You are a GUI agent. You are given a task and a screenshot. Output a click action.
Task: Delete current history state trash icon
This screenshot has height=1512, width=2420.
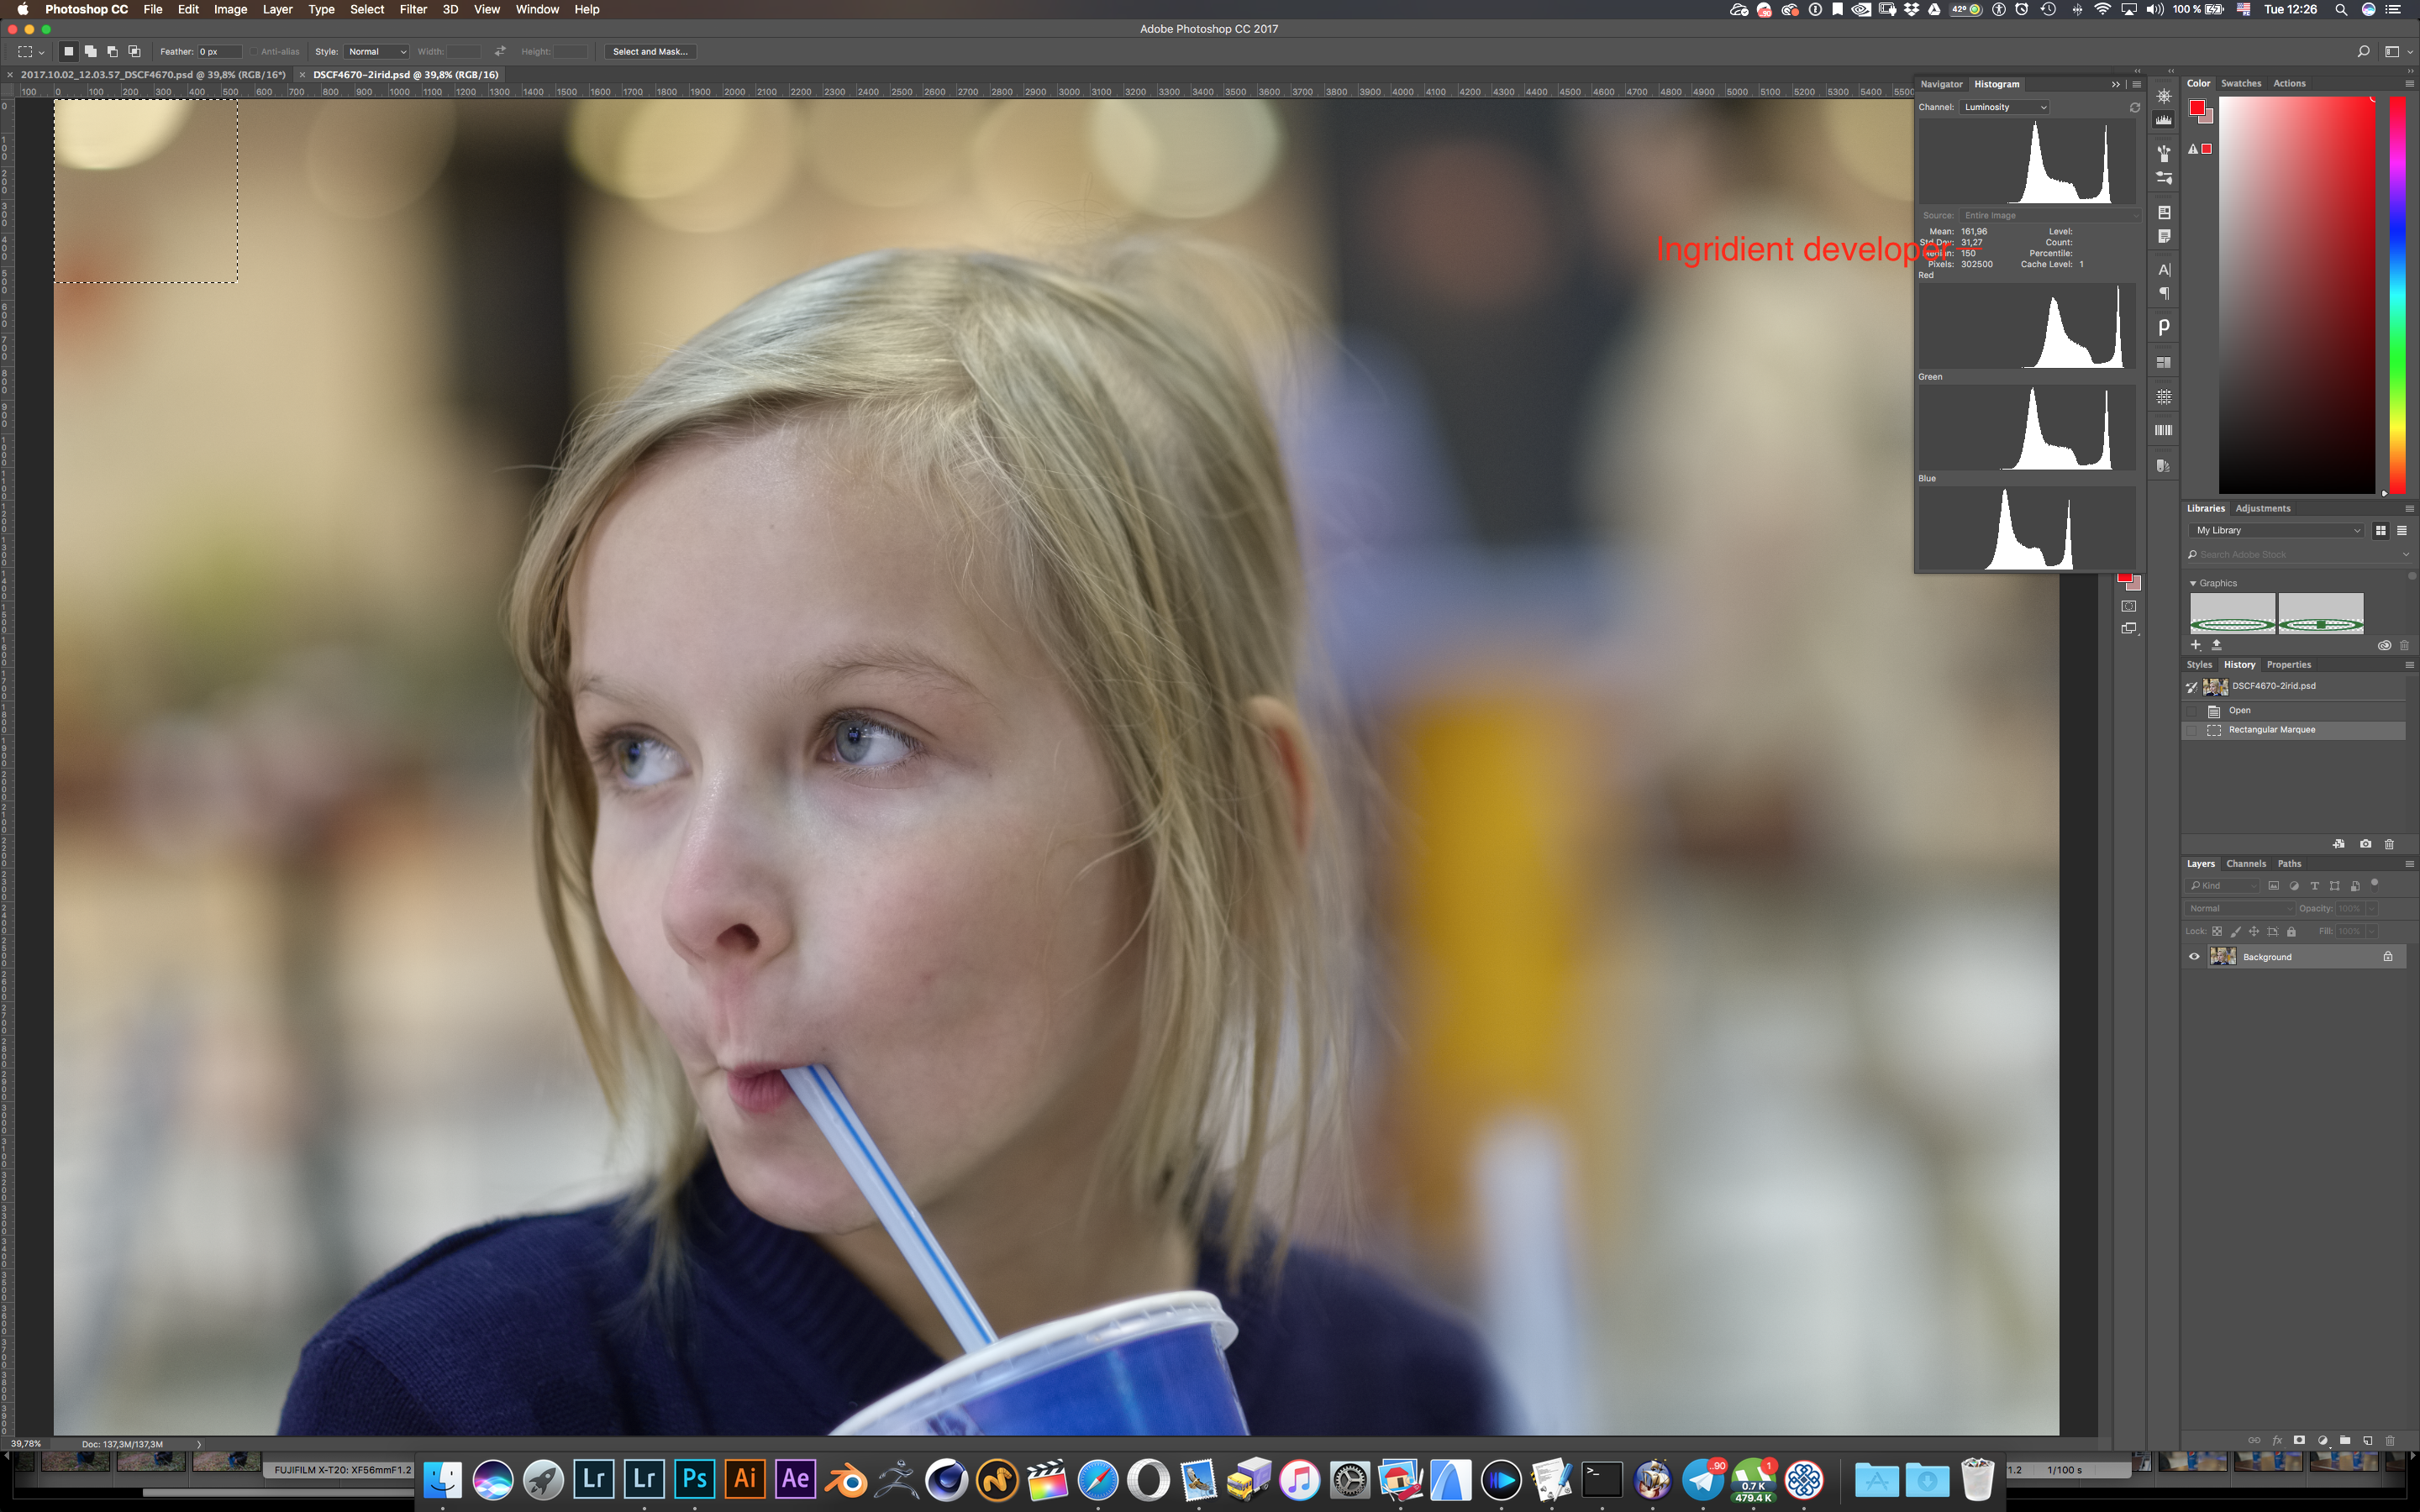(x=2389, y=844)
